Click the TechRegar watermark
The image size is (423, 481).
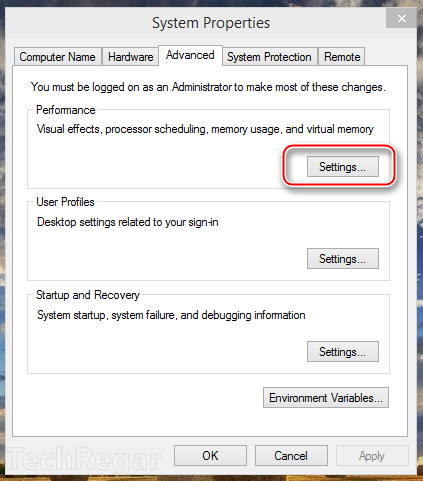[83, 460]
